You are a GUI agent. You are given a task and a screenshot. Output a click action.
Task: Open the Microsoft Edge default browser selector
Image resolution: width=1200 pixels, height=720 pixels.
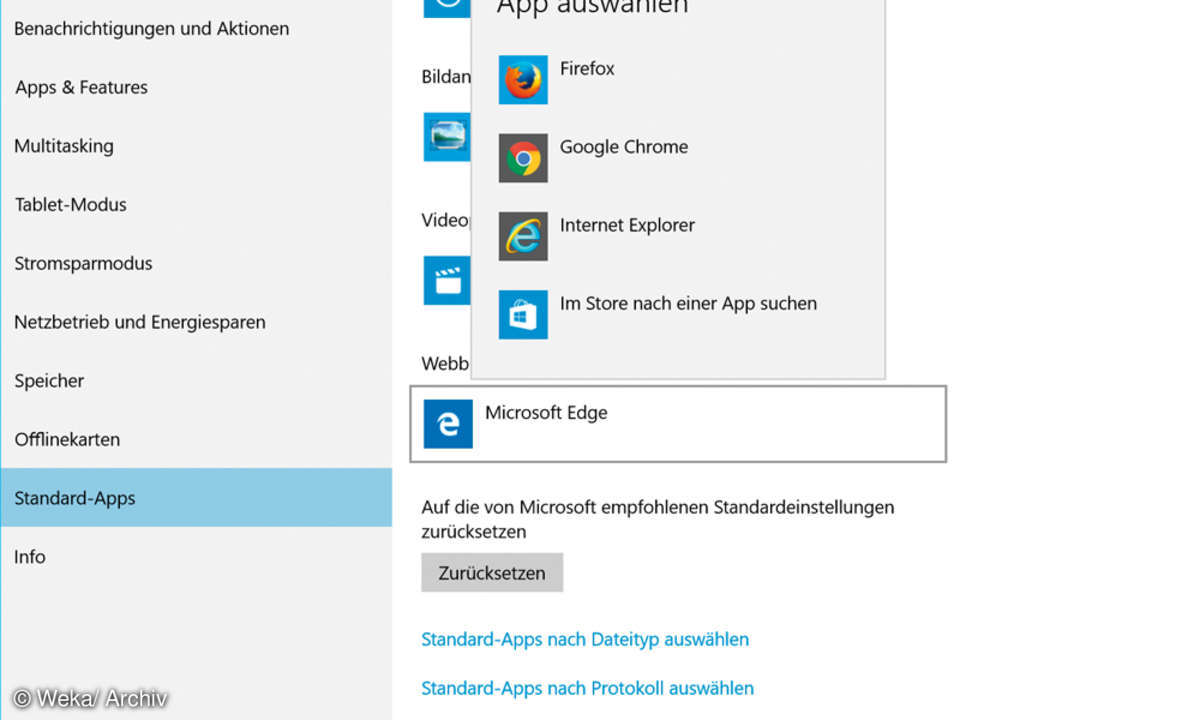[x=678, y=424]
